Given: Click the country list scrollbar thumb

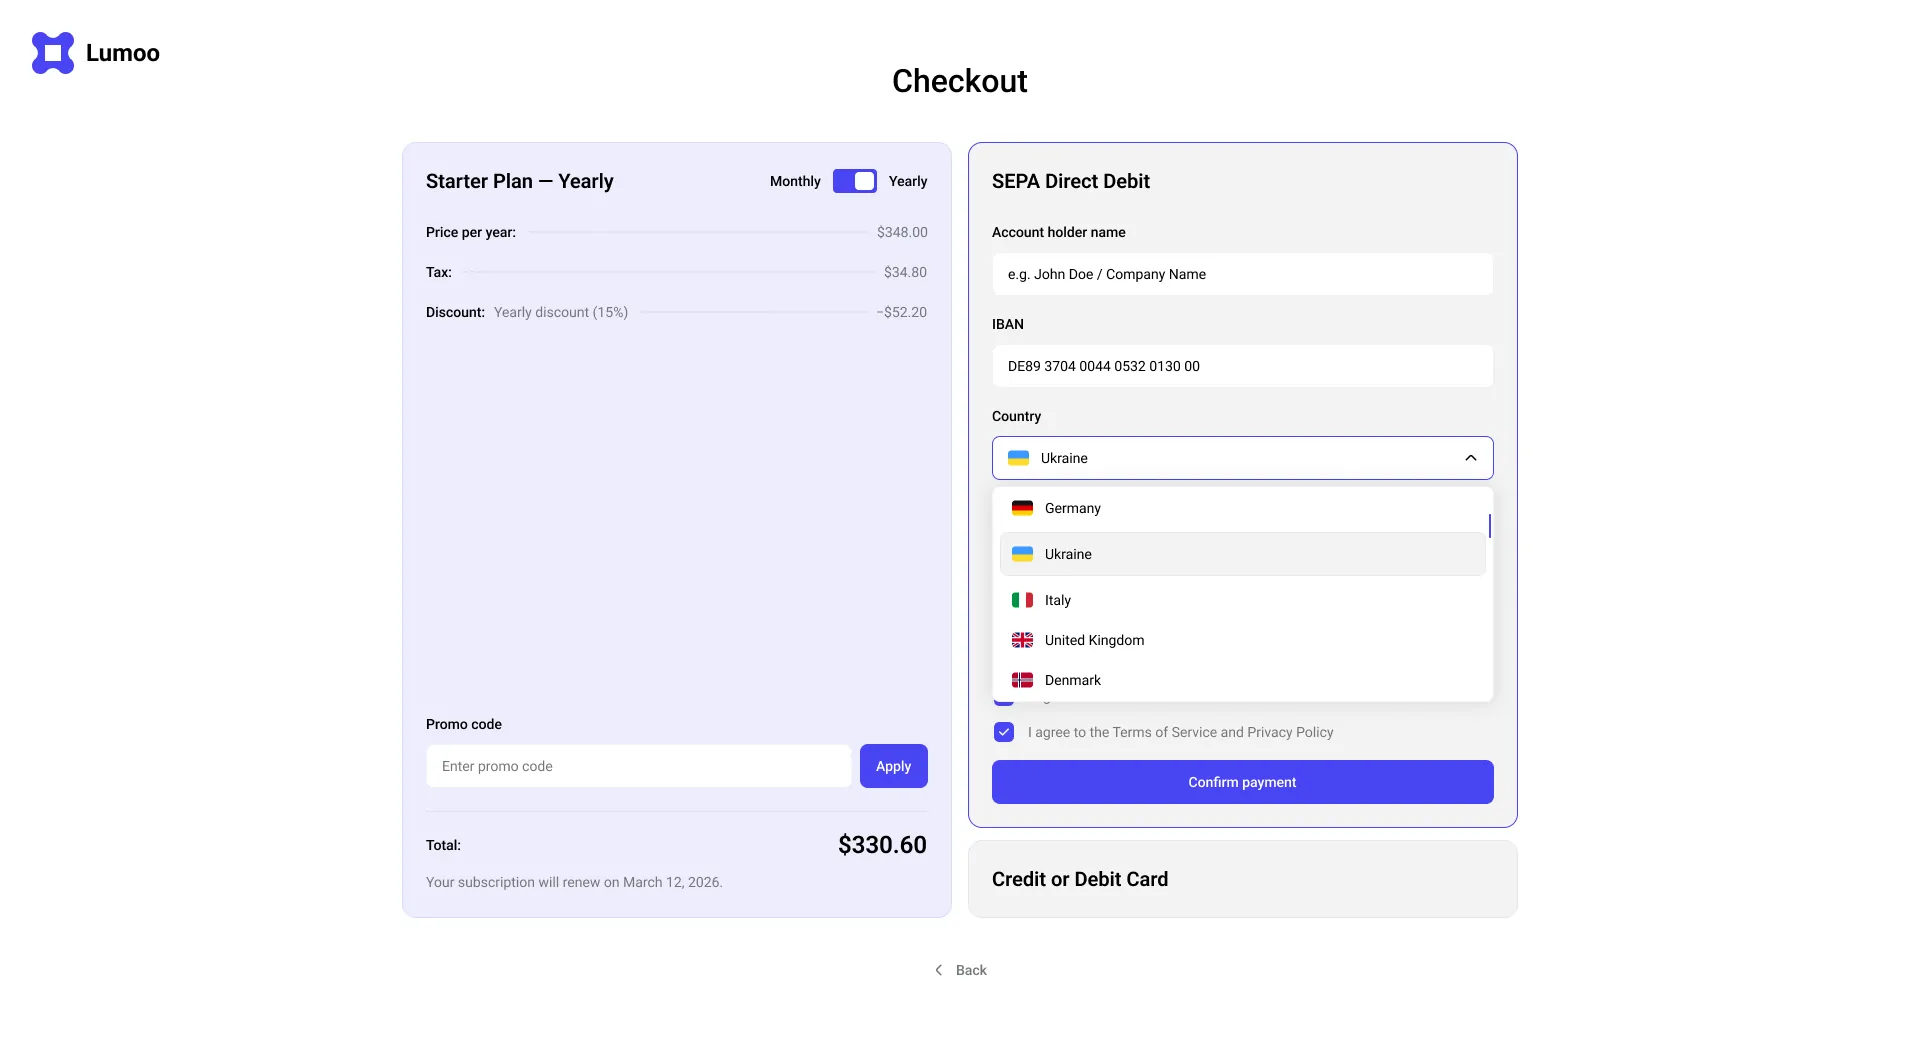Looking at the screenshot, I should [x=1489, y=526].
